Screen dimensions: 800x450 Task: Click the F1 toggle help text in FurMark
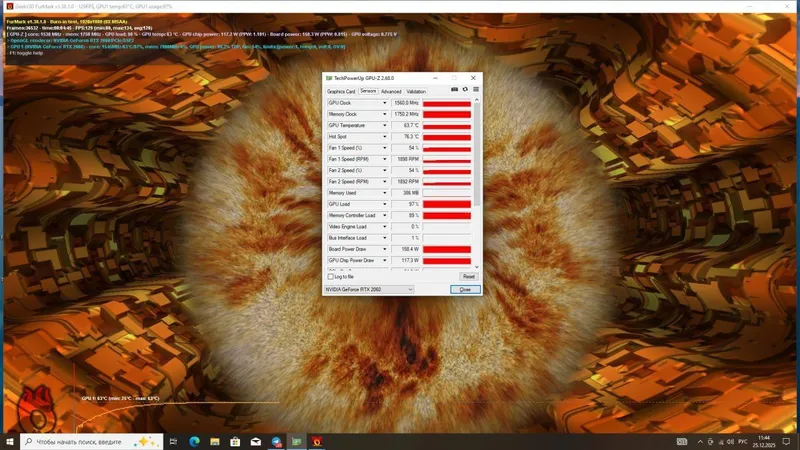click(x=26, y=53)
